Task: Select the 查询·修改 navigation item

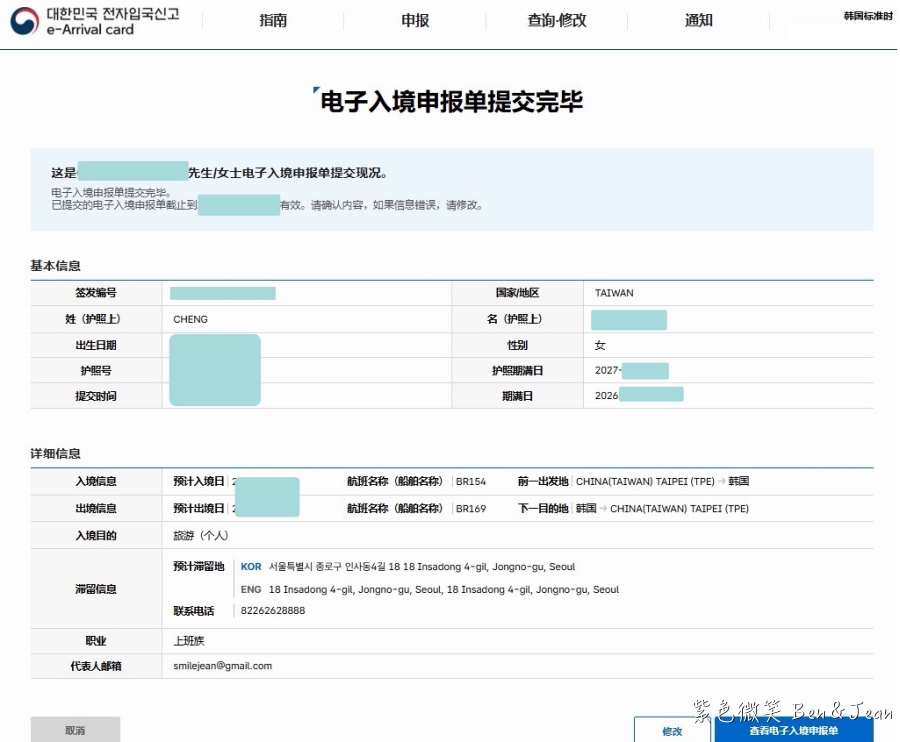Action: (x=556, y=20)
